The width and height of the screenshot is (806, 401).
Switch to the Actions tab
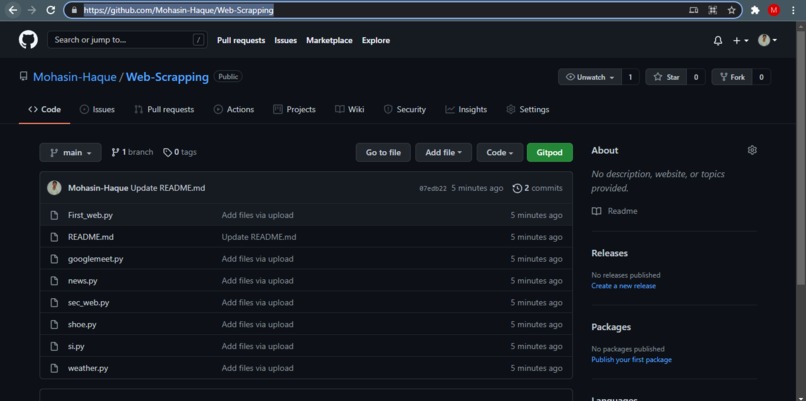234,109
